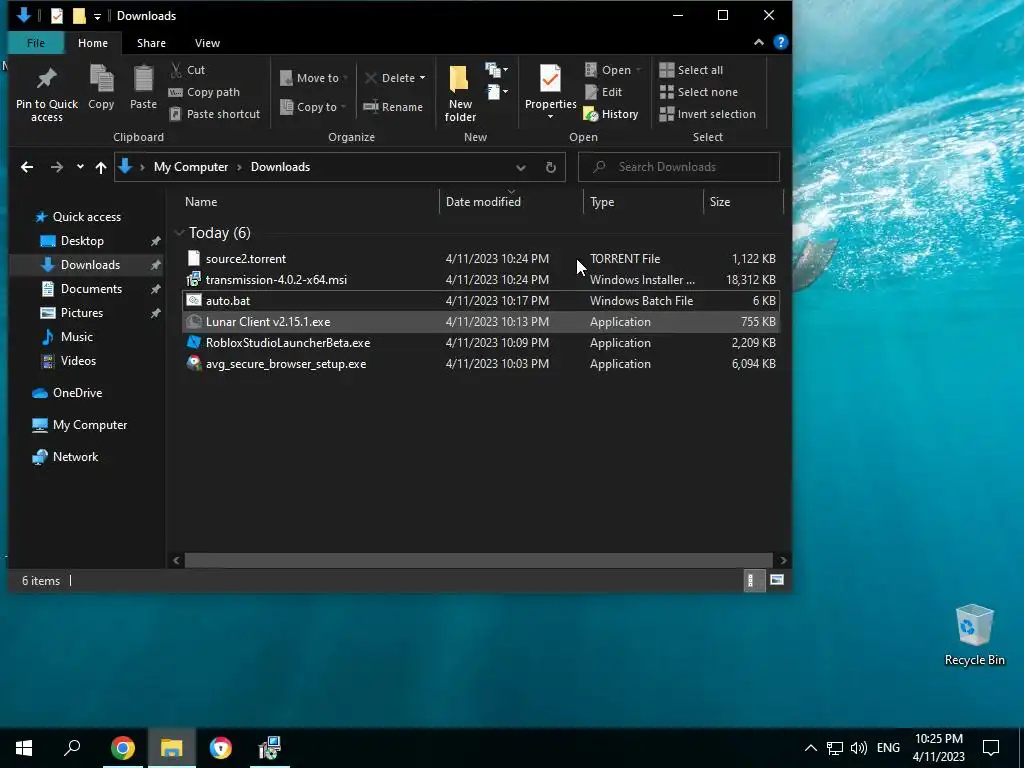Image resolution: width=1024 pixels, height=768 pixels.
Task: Go back with the back arrow
Action: pos(27,167)
